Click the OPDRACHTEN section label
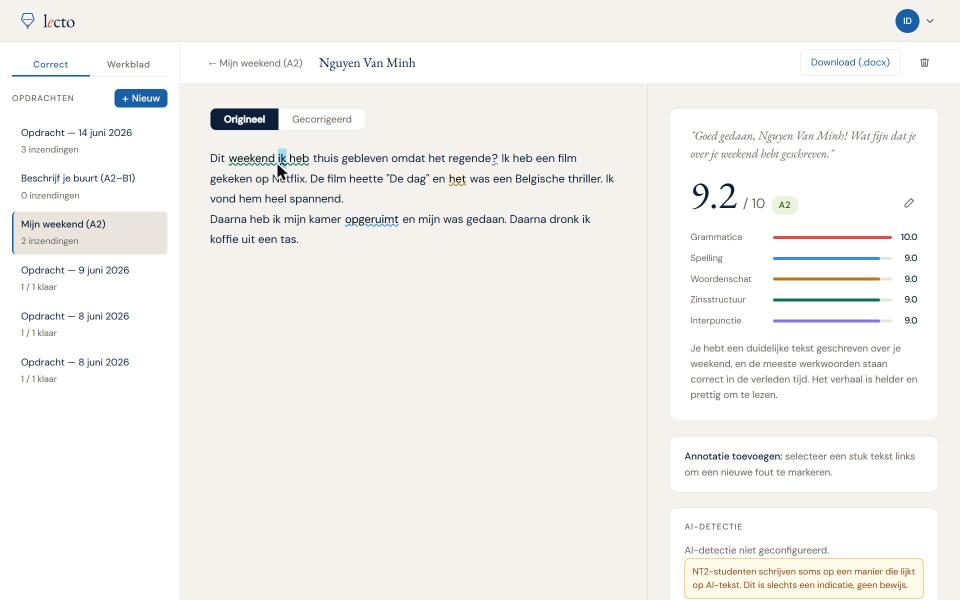Viewport: 960px width, 600px height. pyautogui.click(x=43, y=98)
